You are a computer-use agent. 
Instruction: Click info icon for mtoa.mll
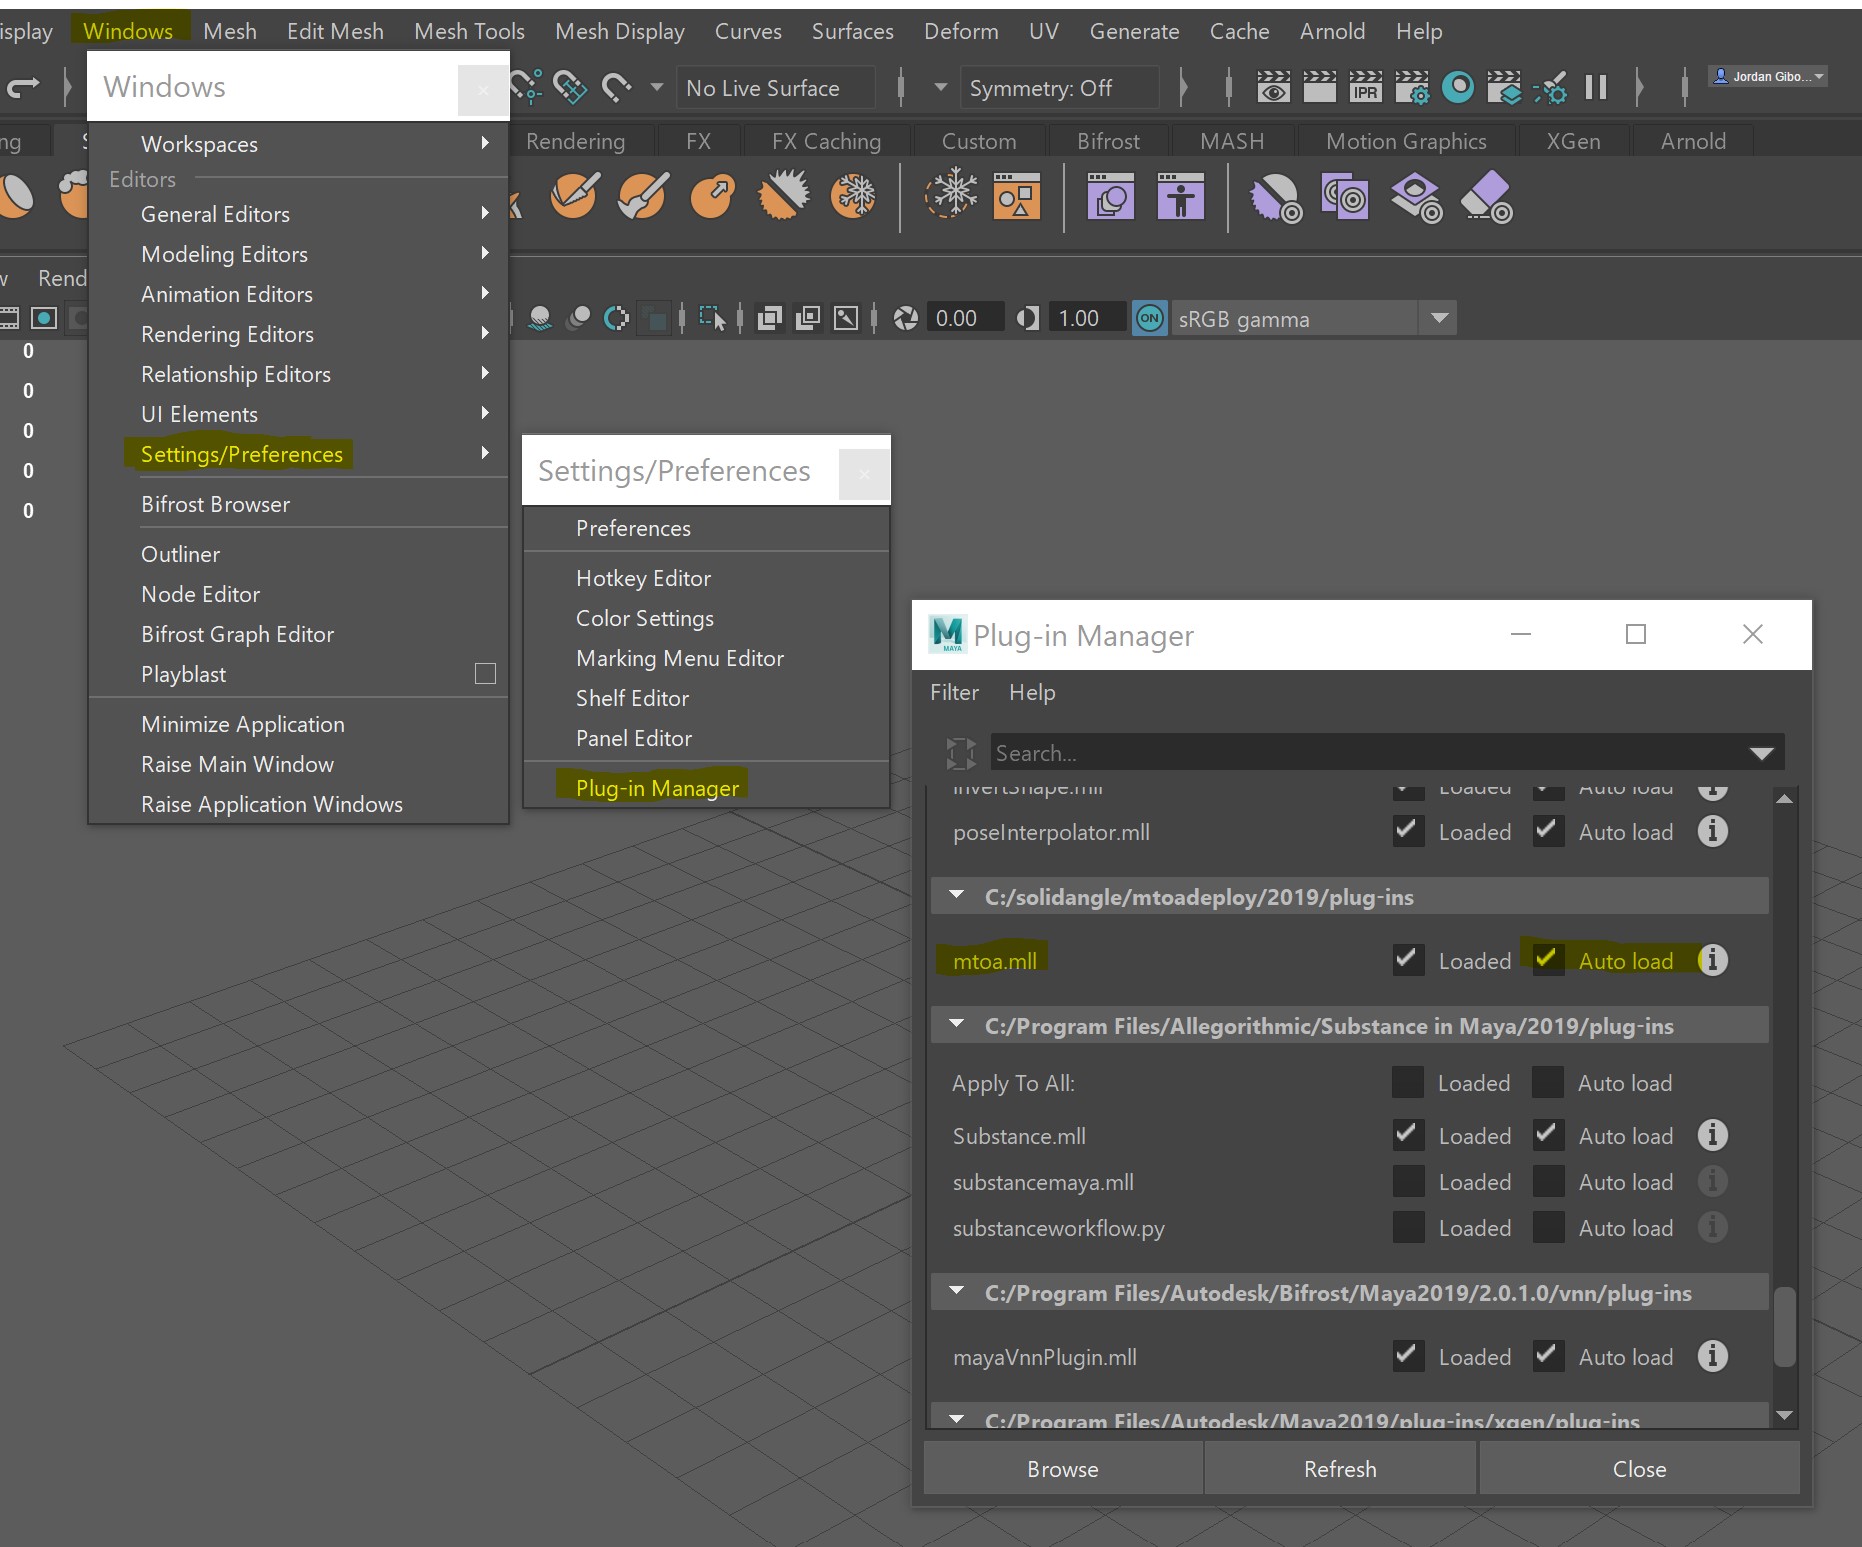[x=1712, y=960]
